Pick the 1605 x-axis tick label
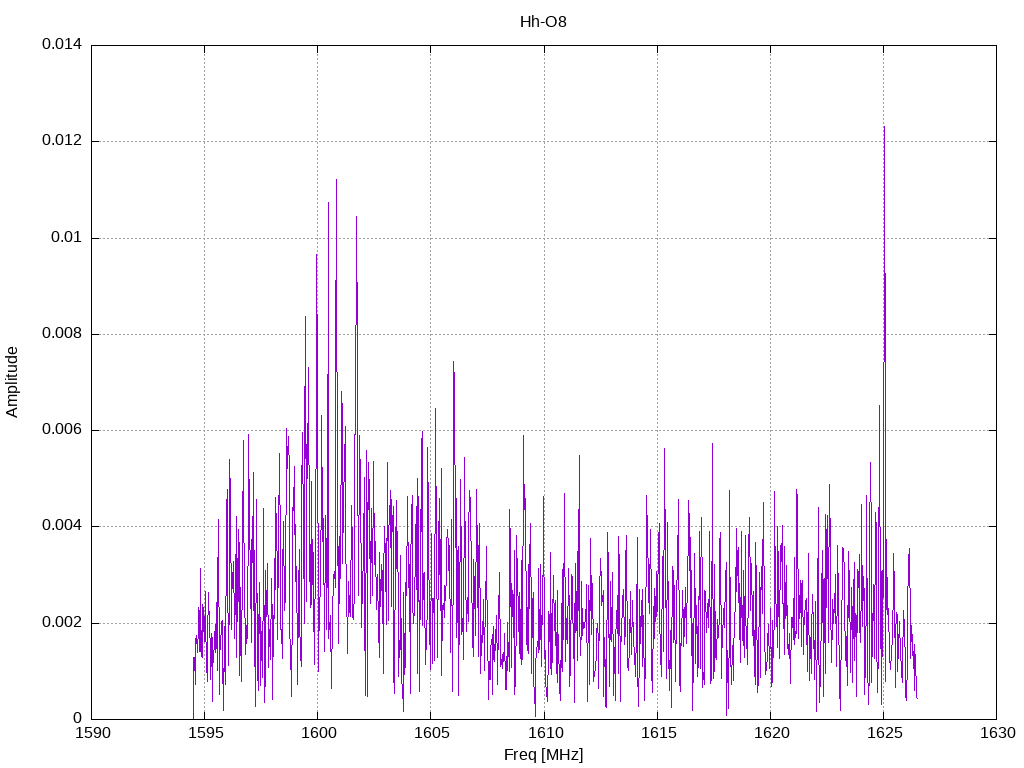This screenshot has height=768, width=1024. (x=431, y=733)
